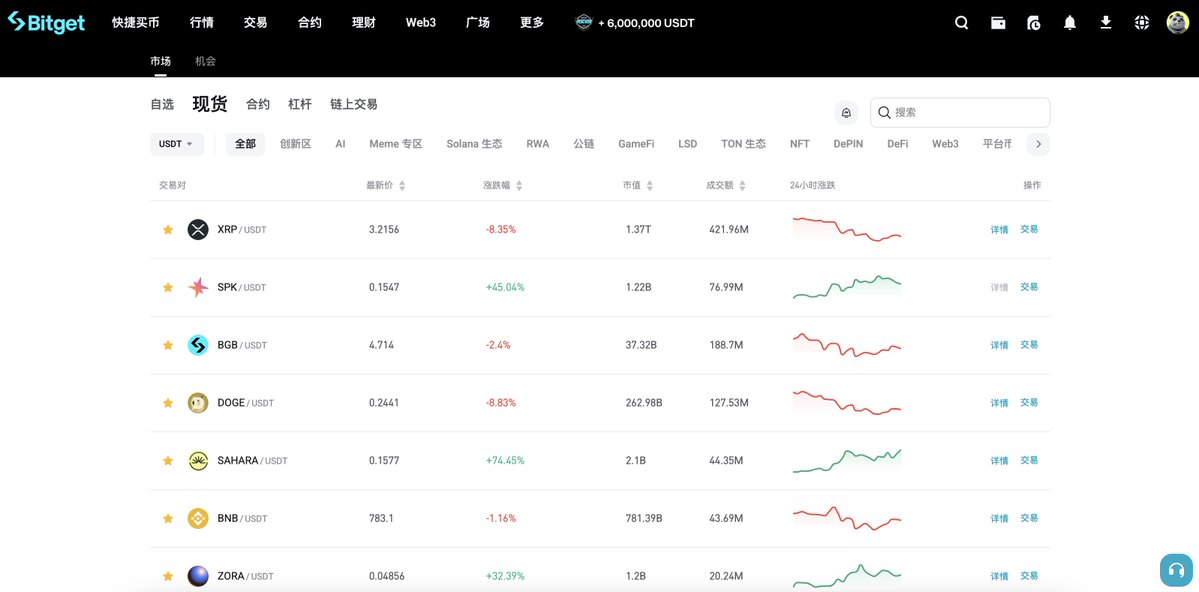Sort by 市值 column
Screen dimensions: 1199x592
pos(638,185)
